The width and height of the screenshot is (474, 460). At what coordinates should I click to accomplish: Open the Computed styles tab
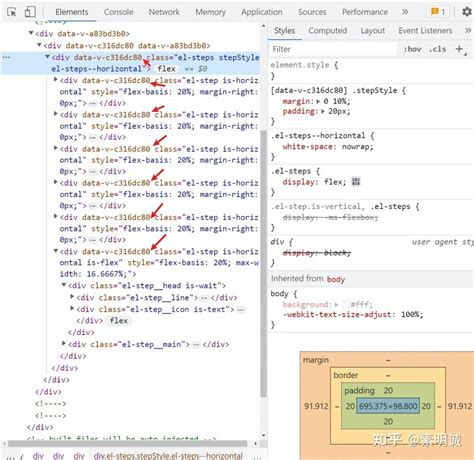(328, 31)
